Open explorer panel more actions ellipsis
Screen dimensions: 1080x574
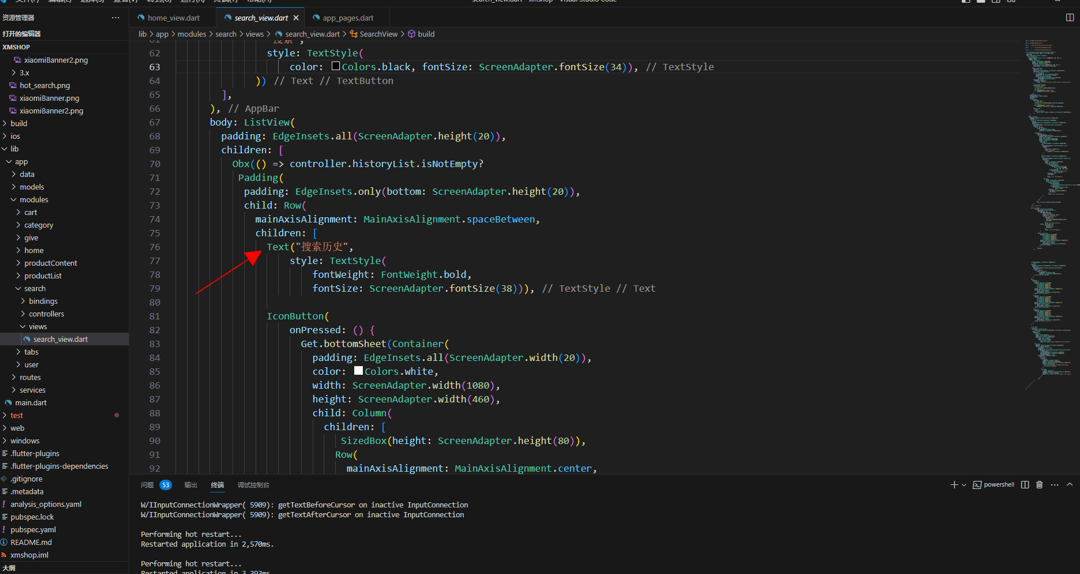115,18
